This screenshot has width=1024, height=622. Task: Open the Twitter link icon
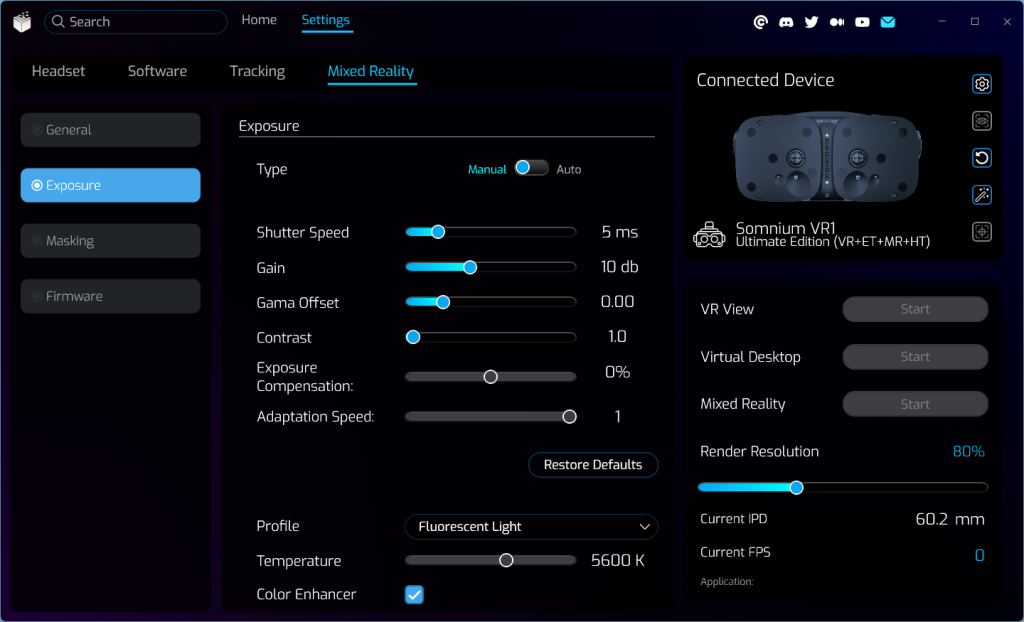click(811, 22)
